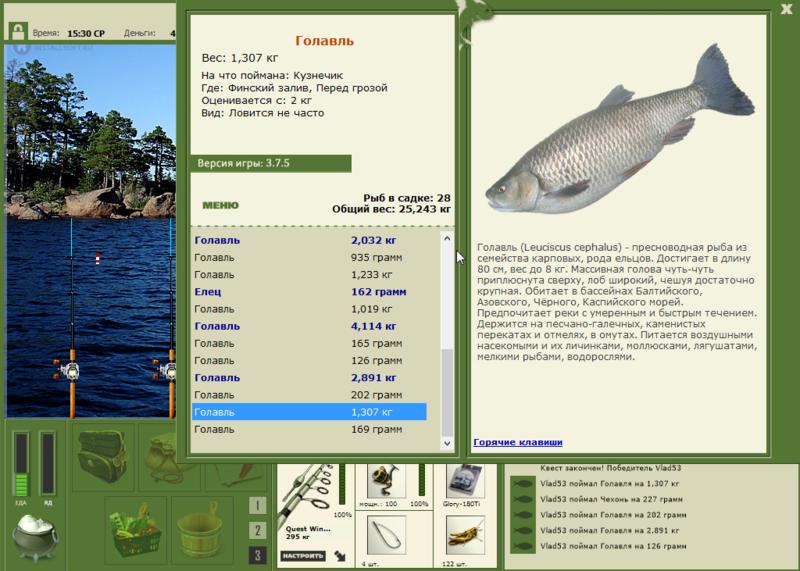Click fish icon beside Голавля на 1,307 кг message
Image resolution: width=800 pixels, height=571 pixels.
523,483
